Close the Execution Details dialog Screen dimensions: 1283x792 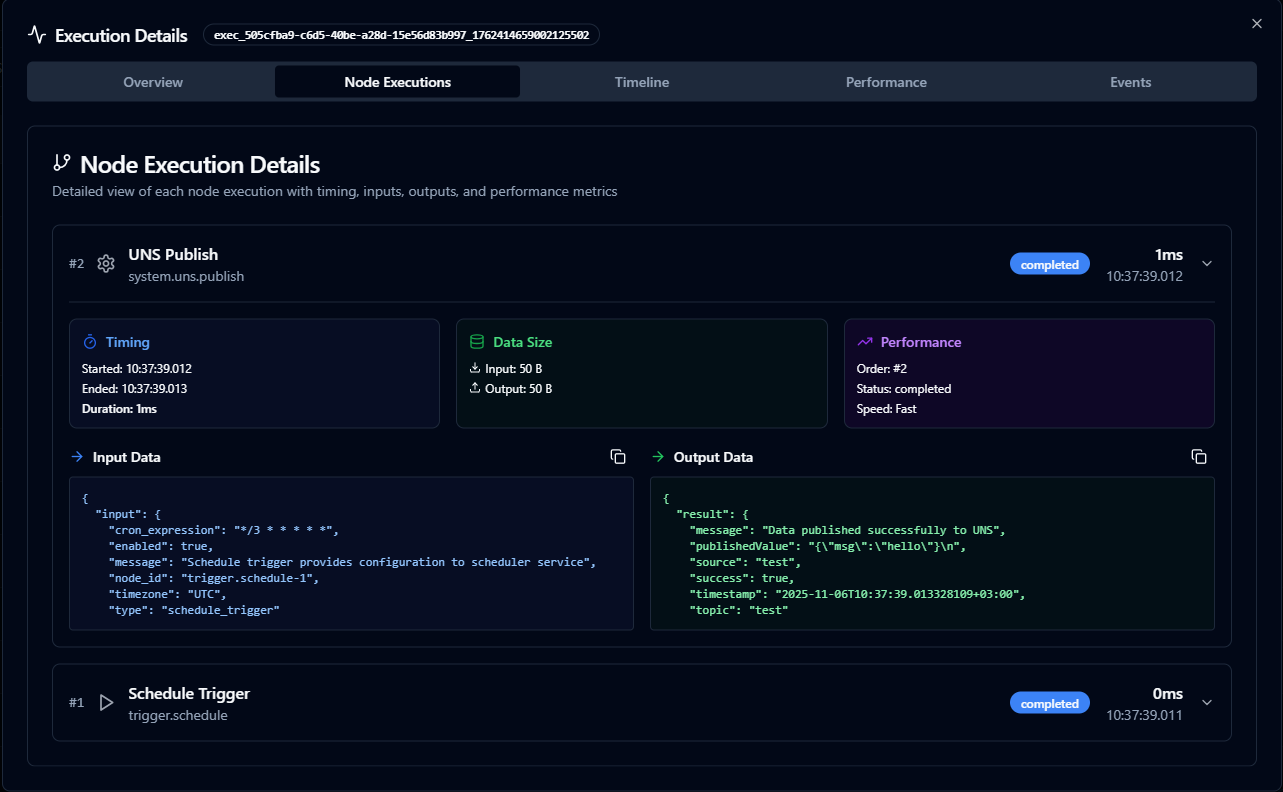coord(1257,24)
